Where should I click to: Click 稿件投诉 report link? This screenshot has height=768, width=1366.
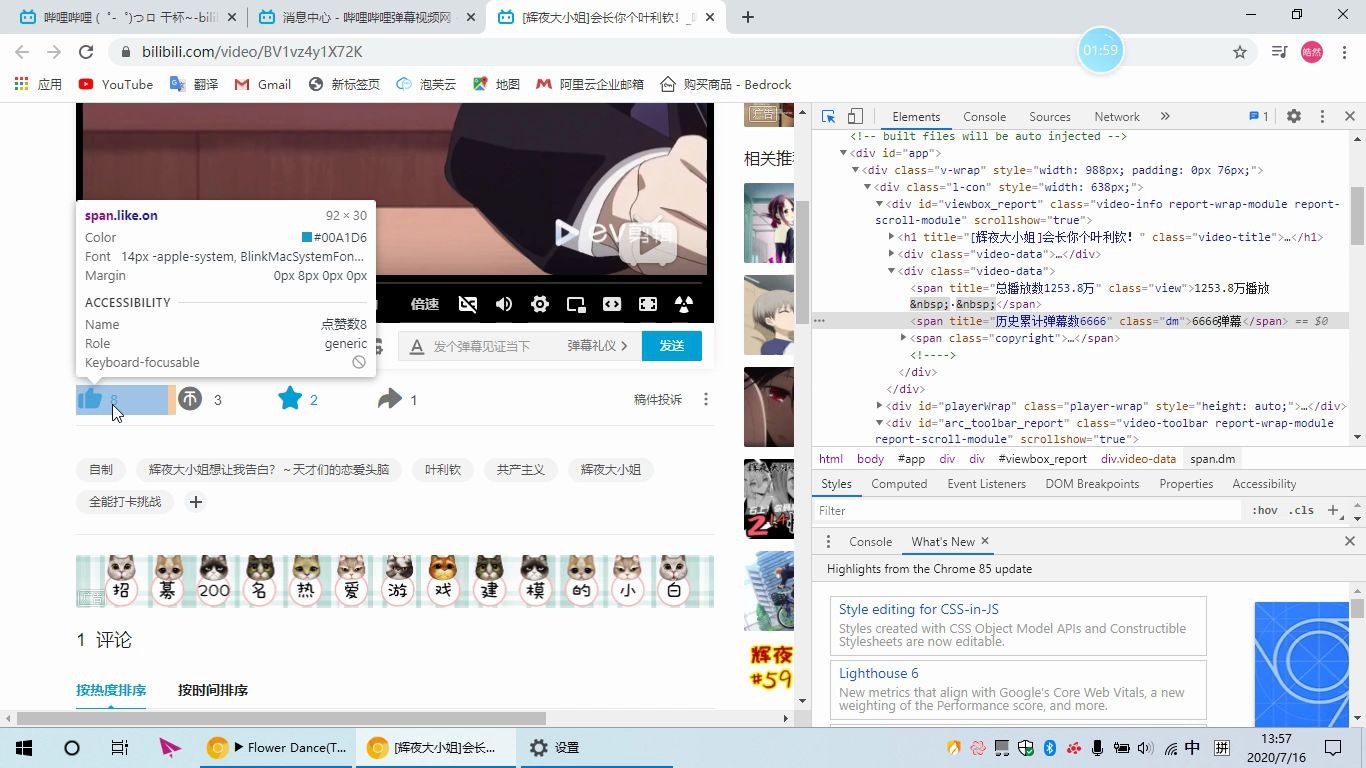[658, 399]
